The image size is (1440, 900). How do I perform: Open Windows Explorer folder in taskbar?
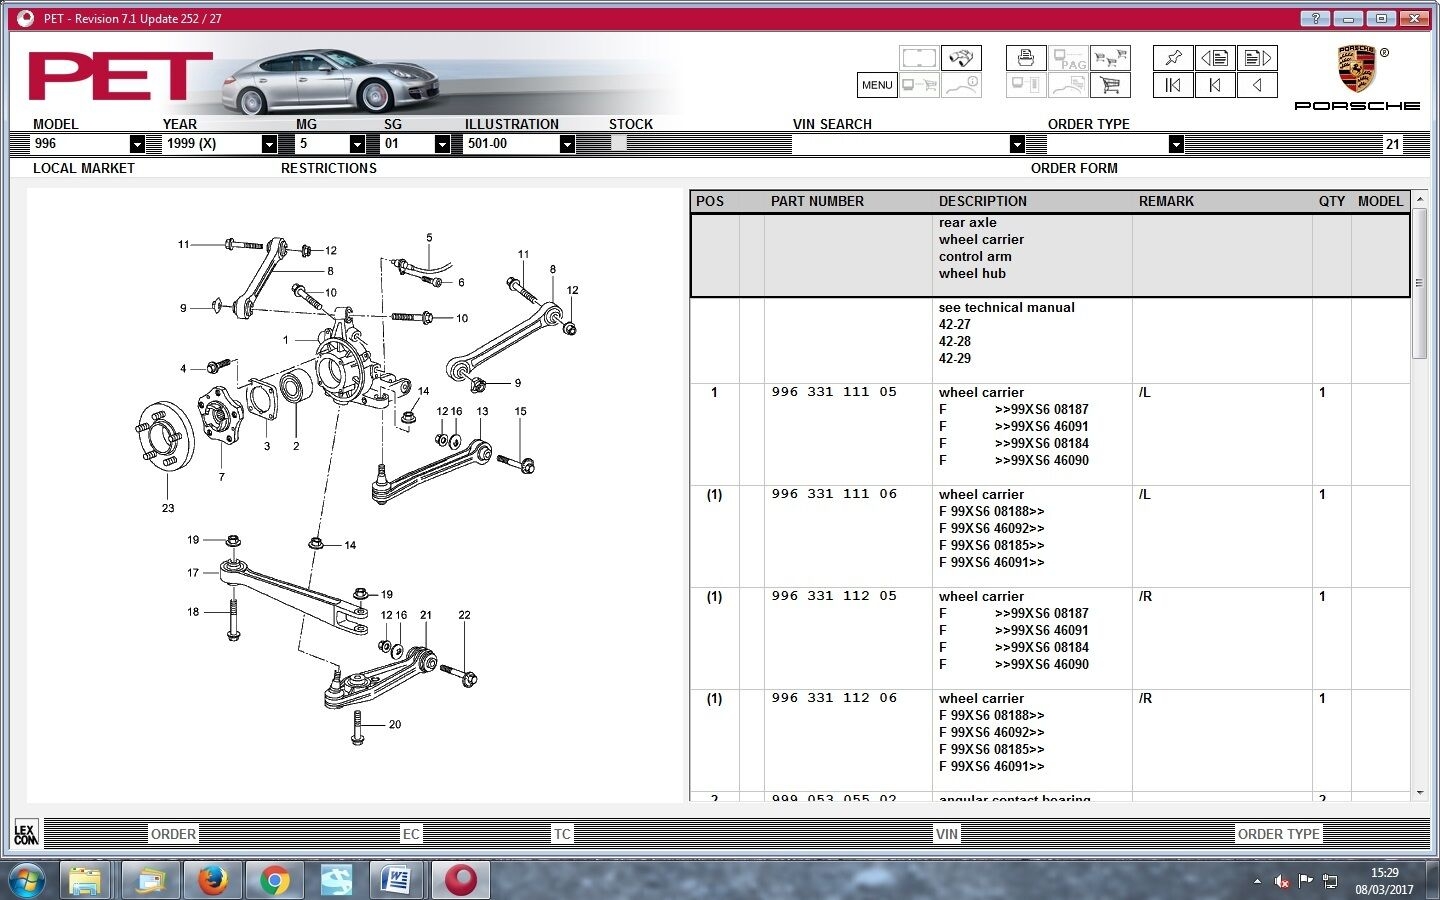[86, 880]
